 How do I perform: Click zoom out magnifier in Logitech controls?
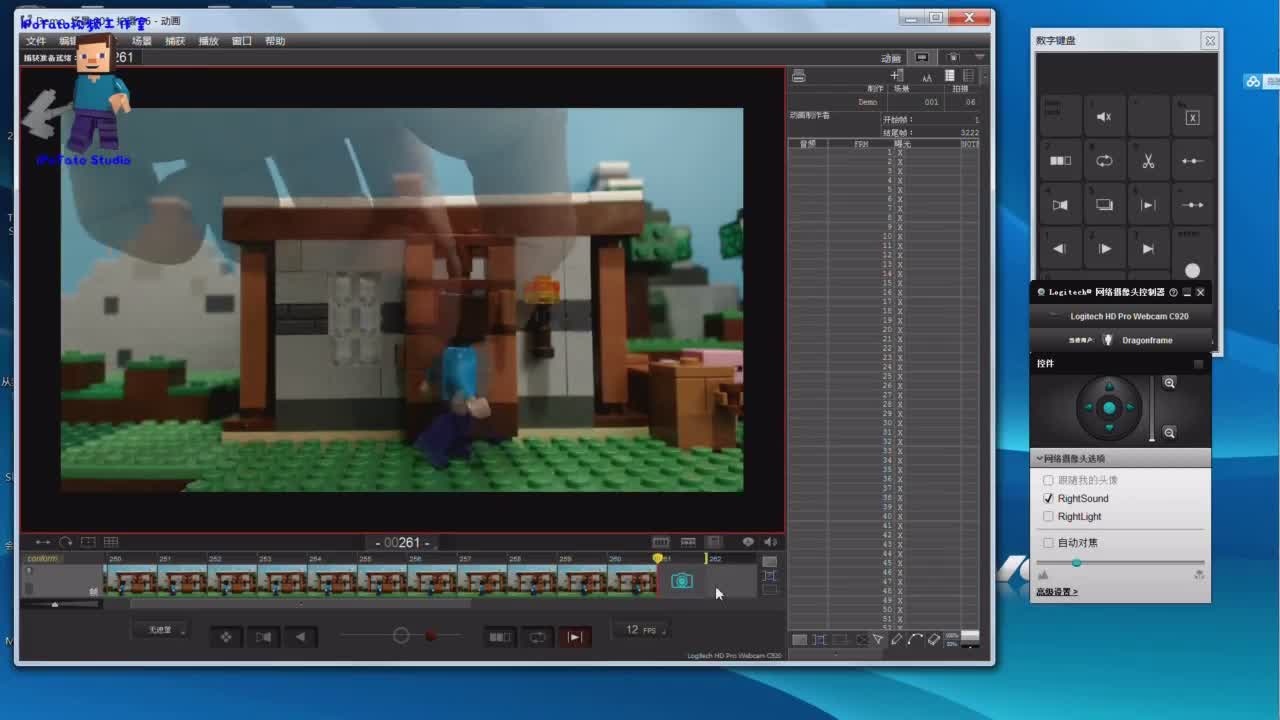[x=1169, y=433]
